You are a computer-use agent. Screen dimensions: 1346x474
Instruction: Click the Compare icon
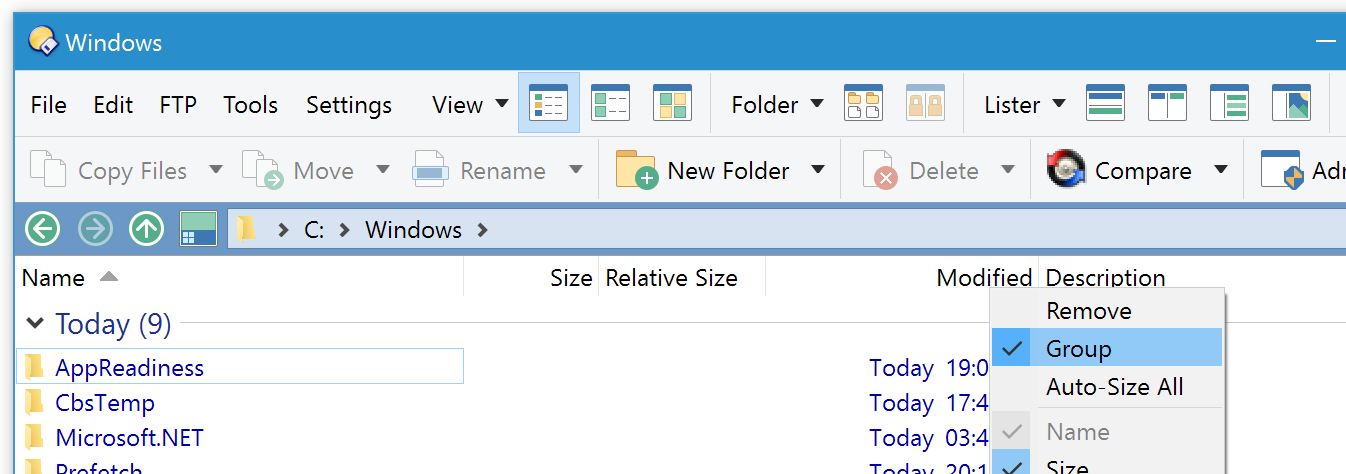[x=1066, y=170]
